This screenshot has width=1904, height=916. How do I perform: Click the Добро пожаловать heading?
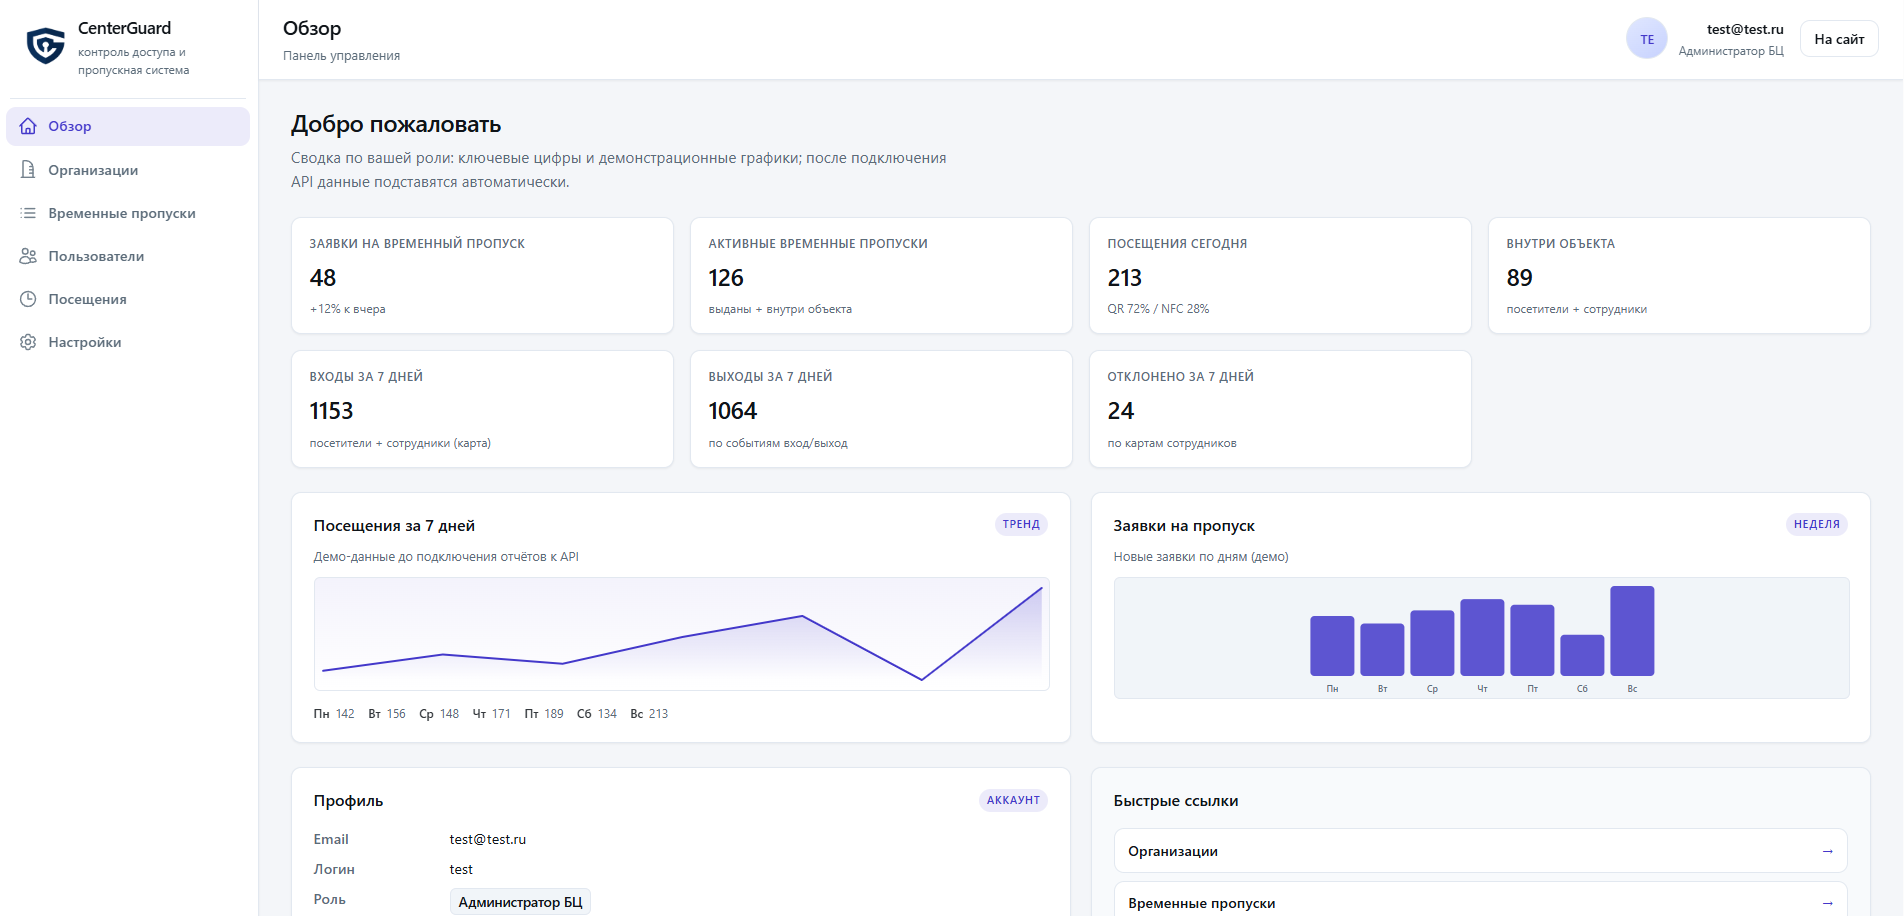point(396,125)
